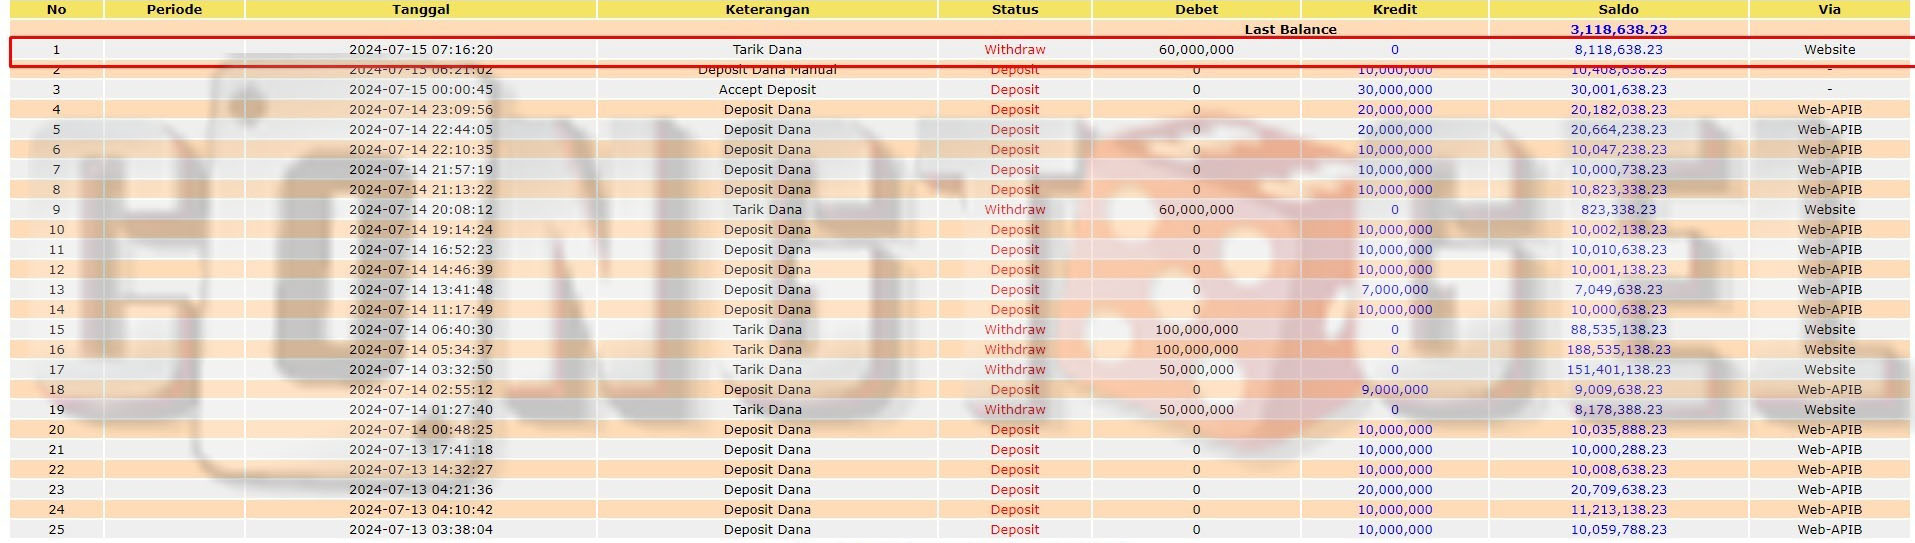Screen dimensions: 1915x543
Task: Click row number 25
Action: (x=56, y=530)
